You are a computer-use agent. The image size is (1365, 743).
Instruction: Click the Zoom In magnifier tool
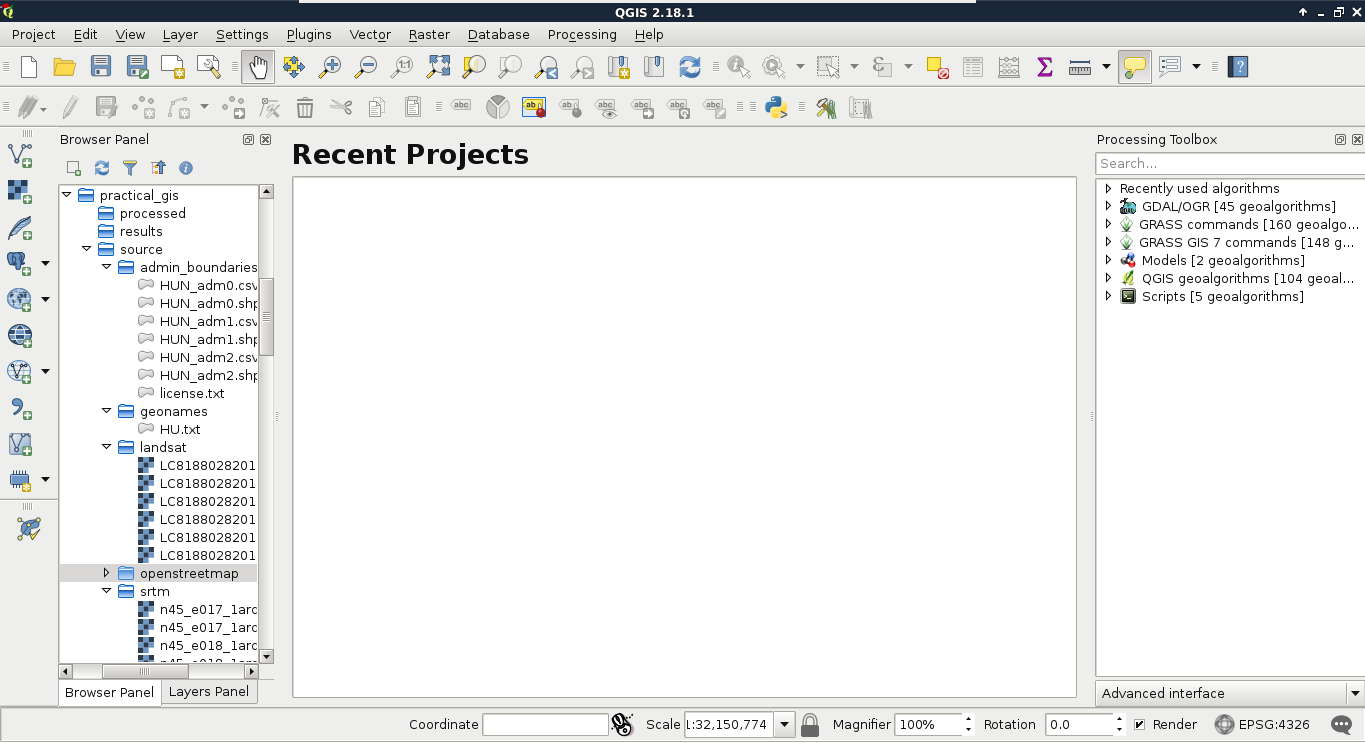pos(330,67)
